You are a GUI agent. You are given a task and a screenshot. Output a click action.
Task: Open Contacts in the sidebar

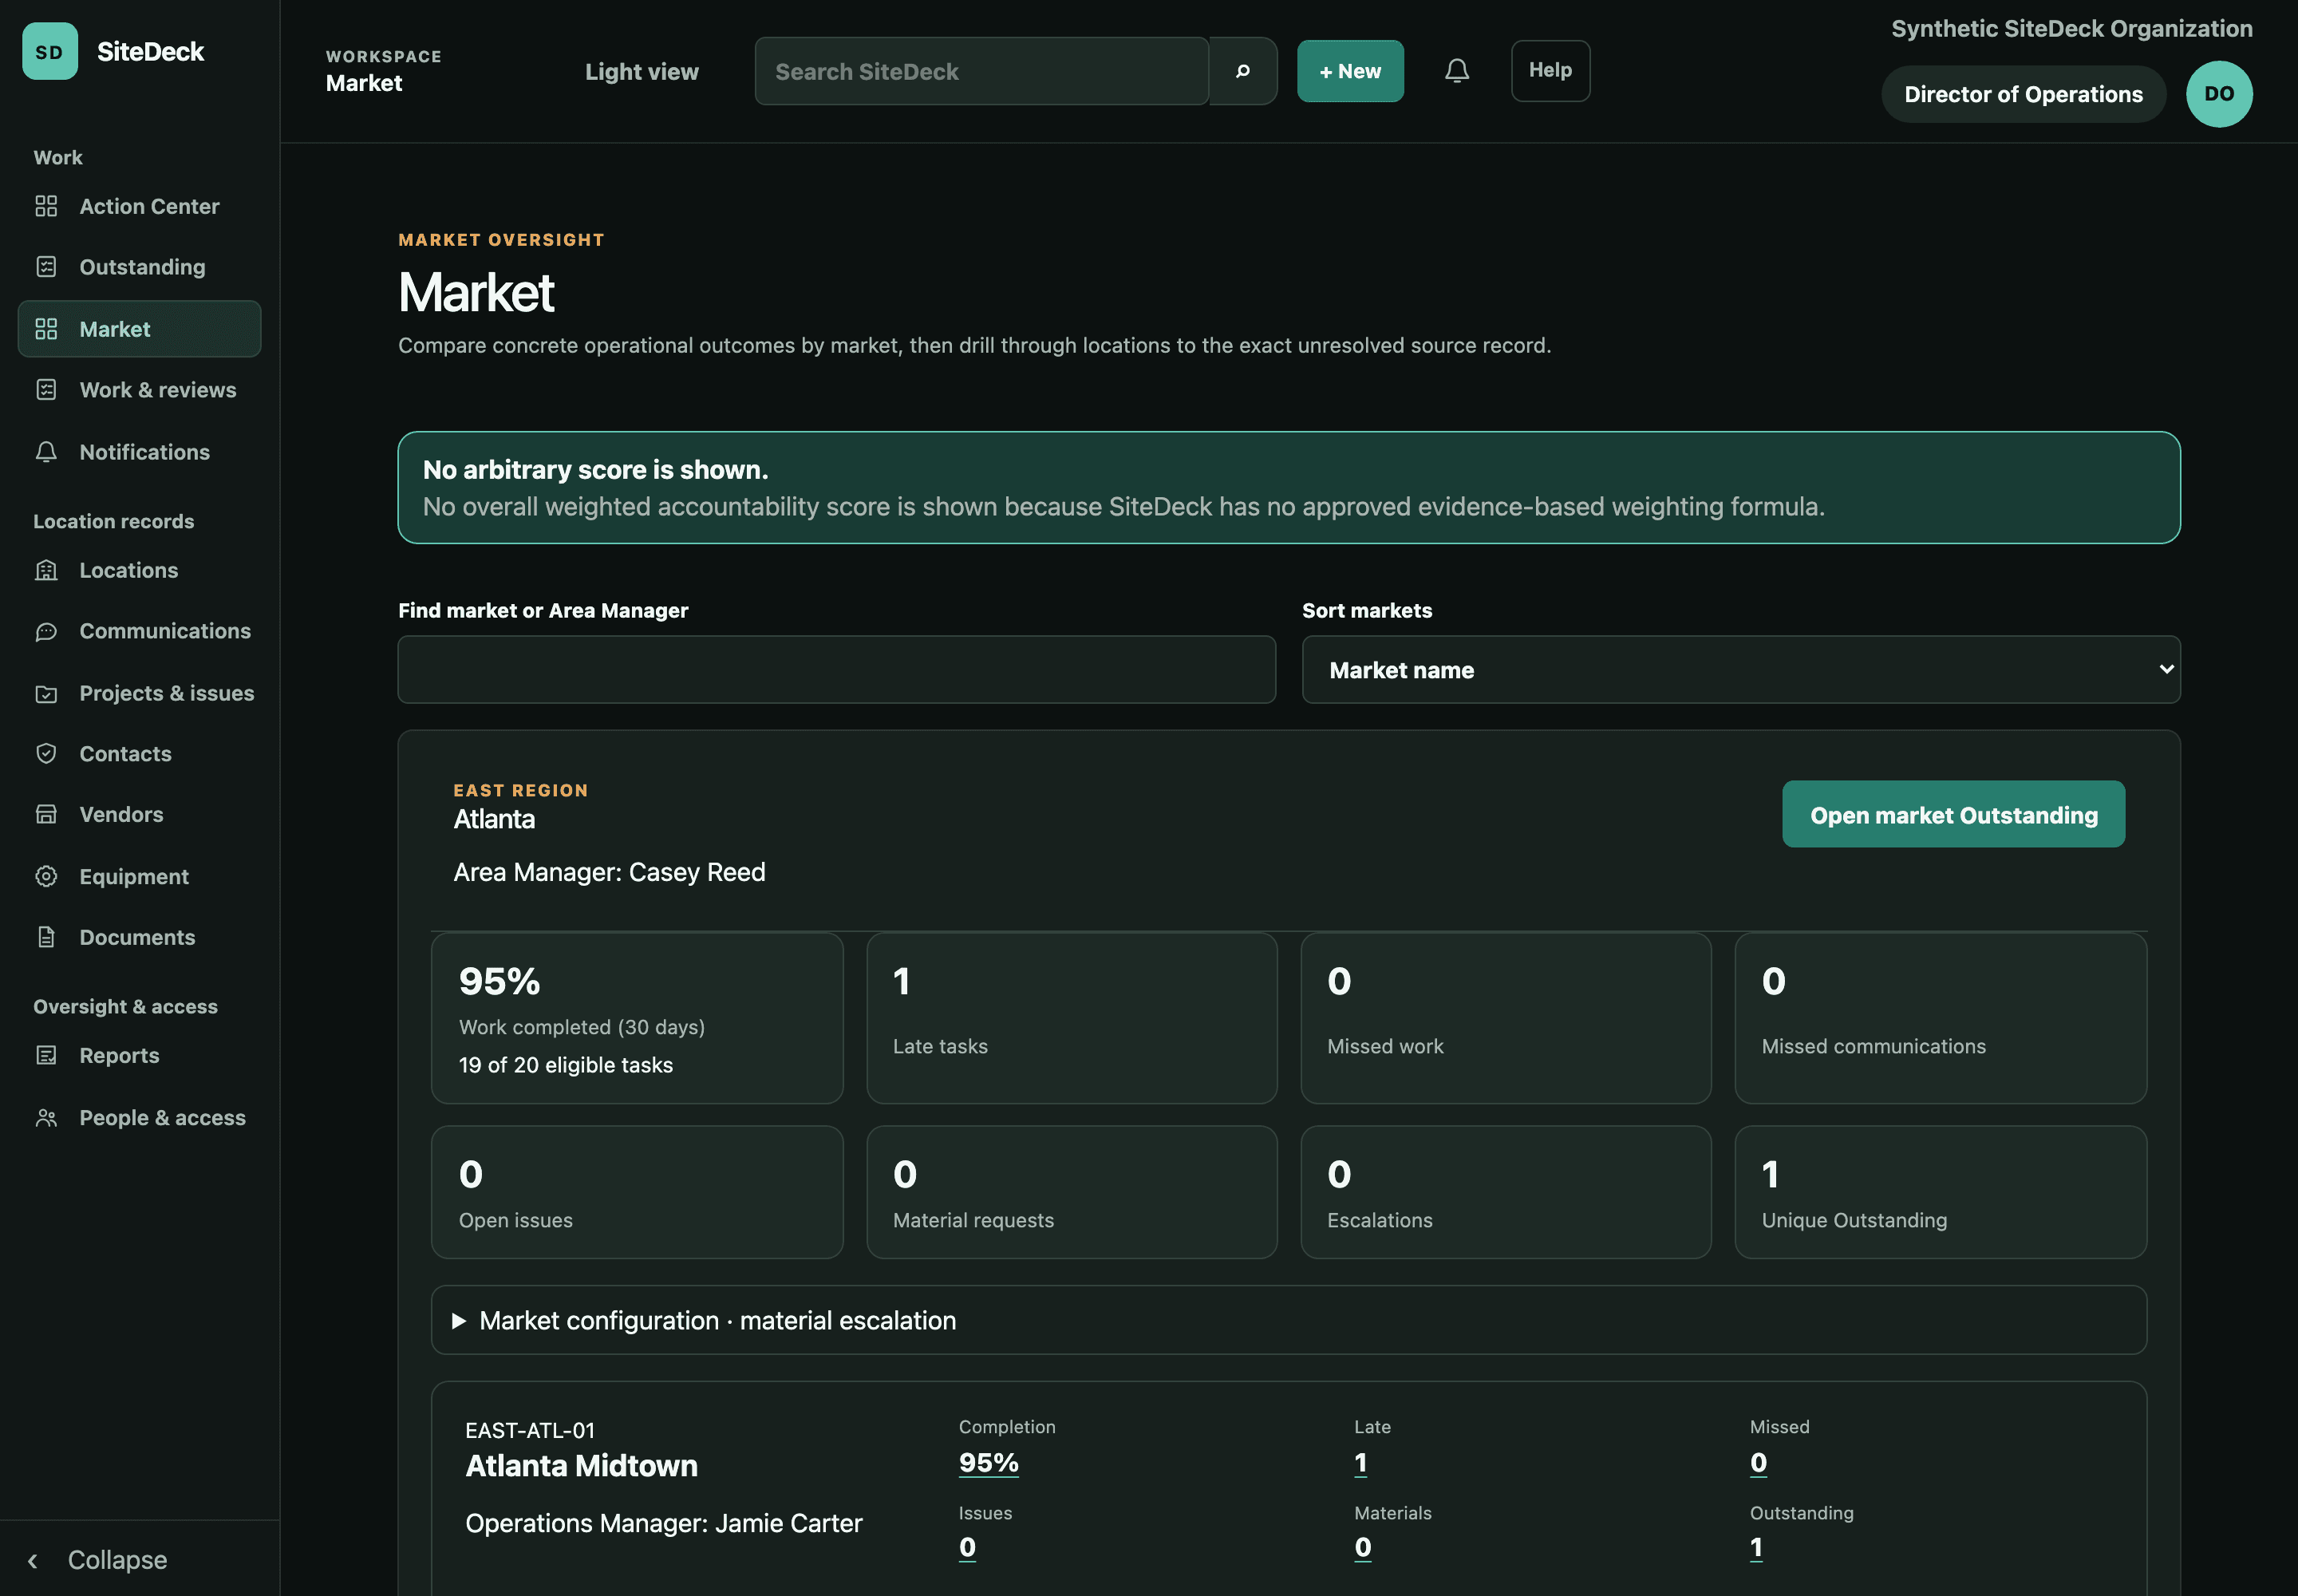[x=139, y=754]
